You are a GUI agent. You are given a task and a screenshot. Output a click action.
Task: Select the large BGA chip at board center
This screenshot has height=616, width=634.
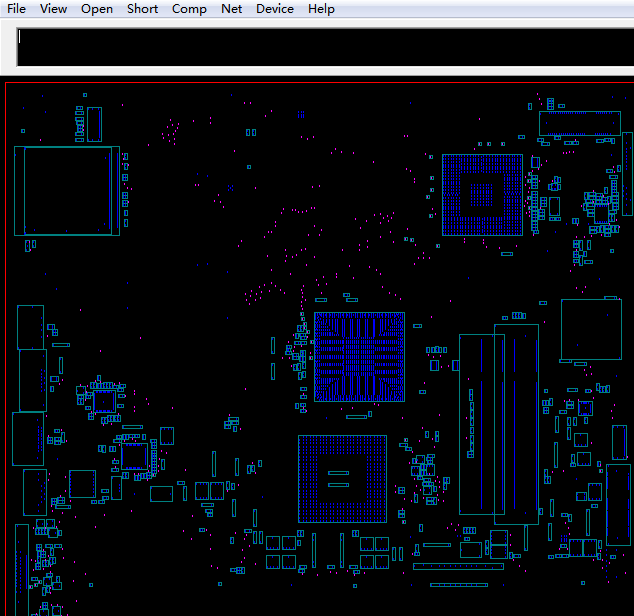[x=359, y=357]
